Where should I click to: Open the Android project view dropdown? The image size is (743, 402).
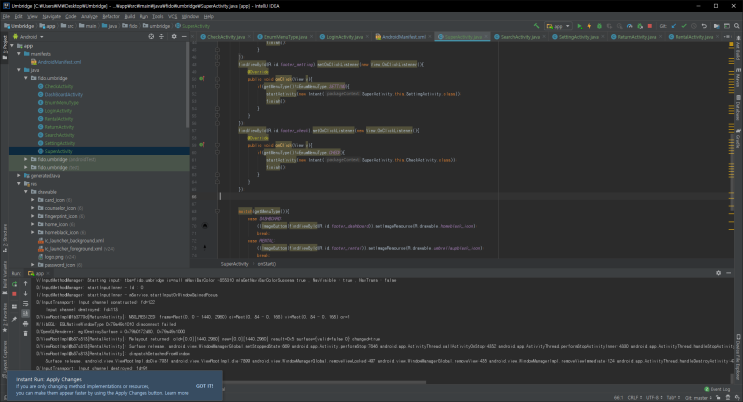[x=28, y=37]
